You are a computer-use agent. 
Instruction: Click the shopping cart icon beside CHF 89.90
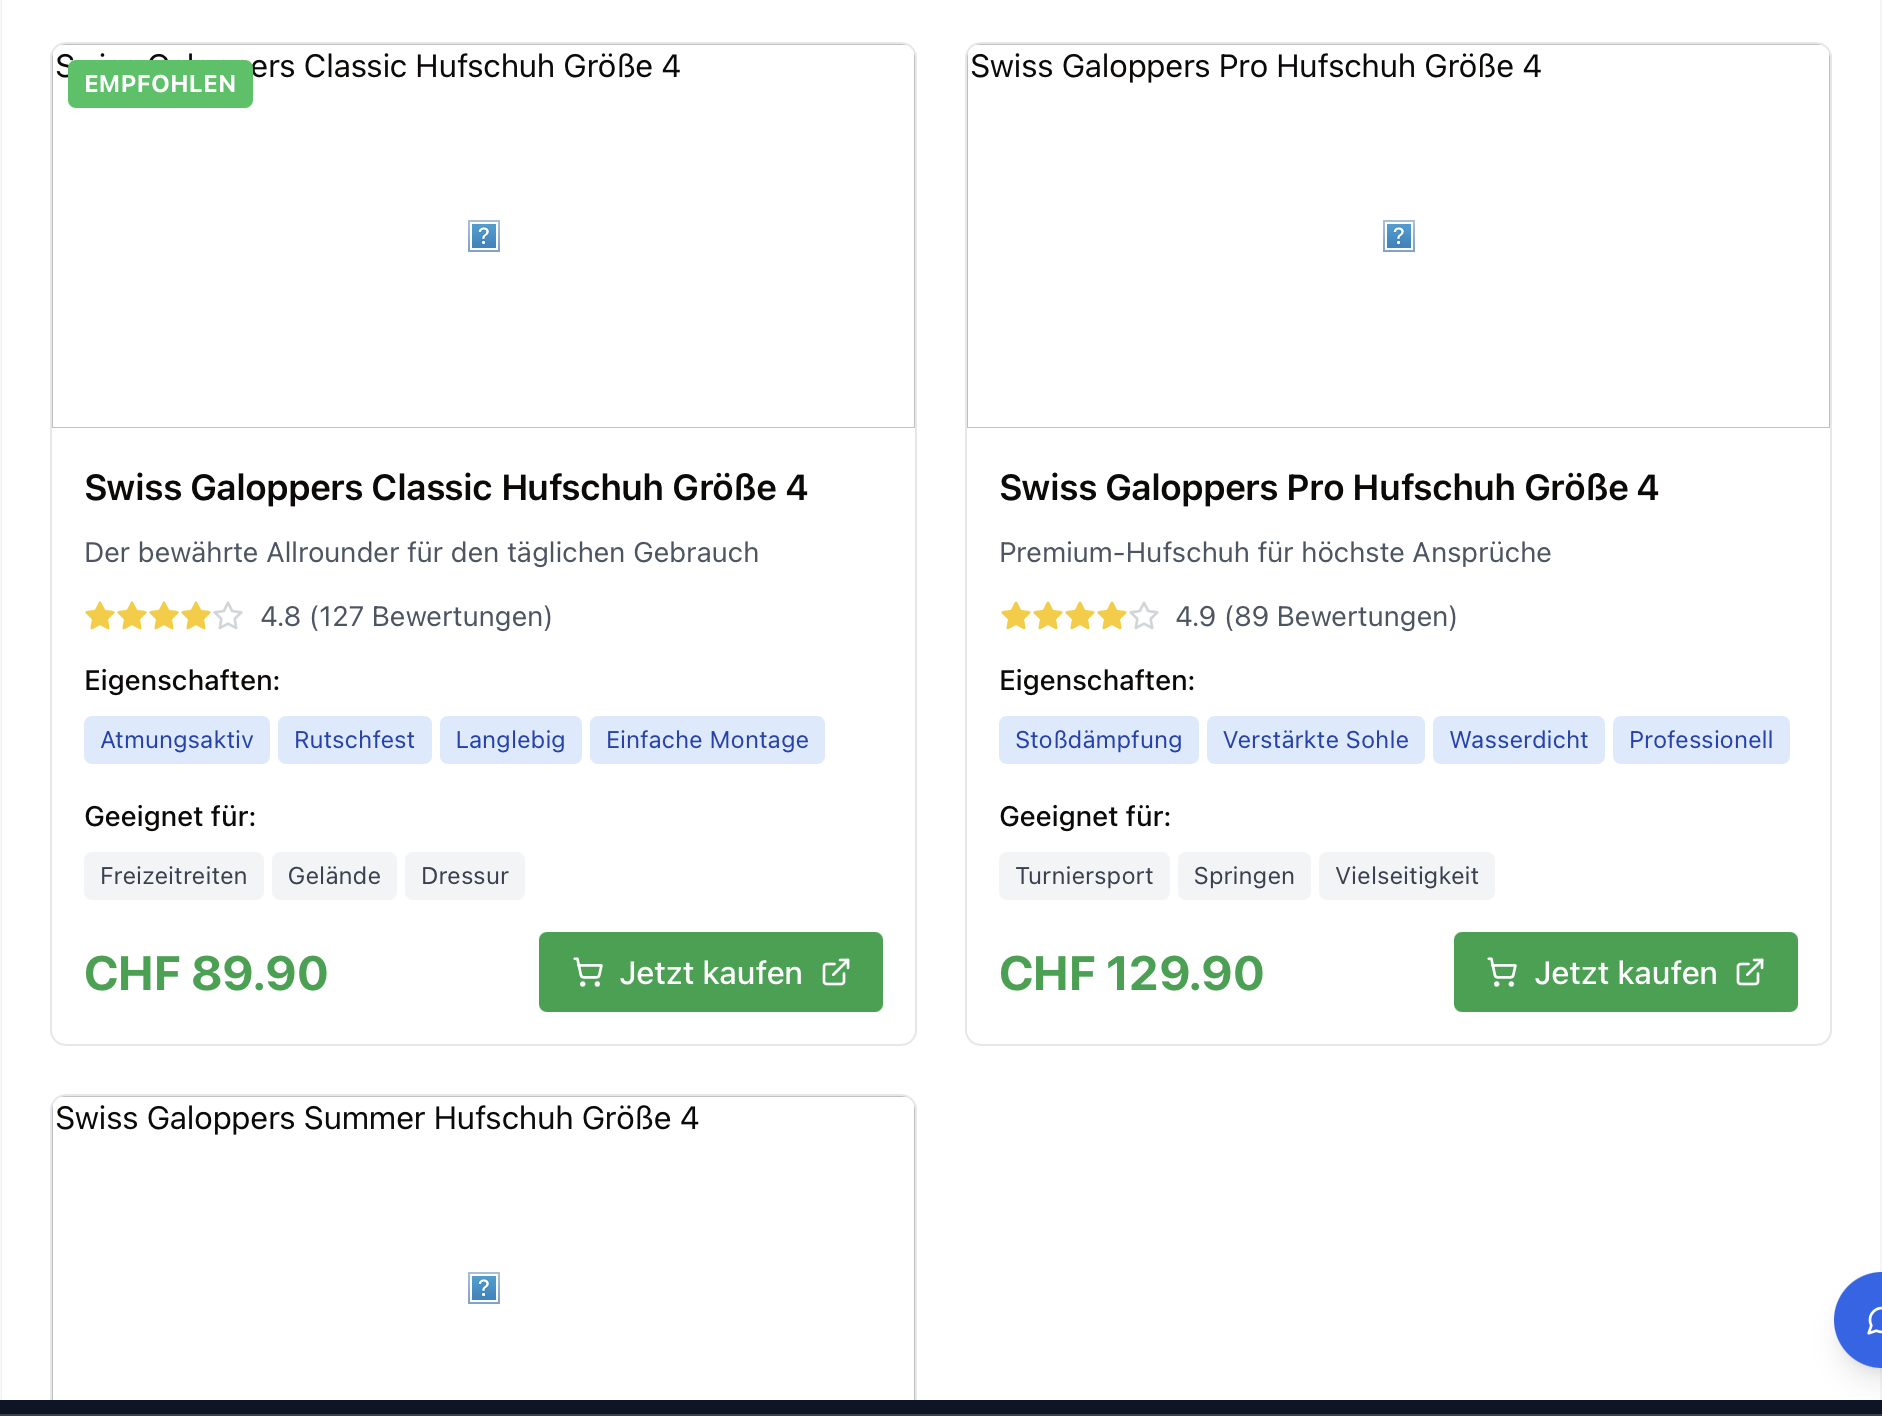pyautogui.click(x=588, y=972)
